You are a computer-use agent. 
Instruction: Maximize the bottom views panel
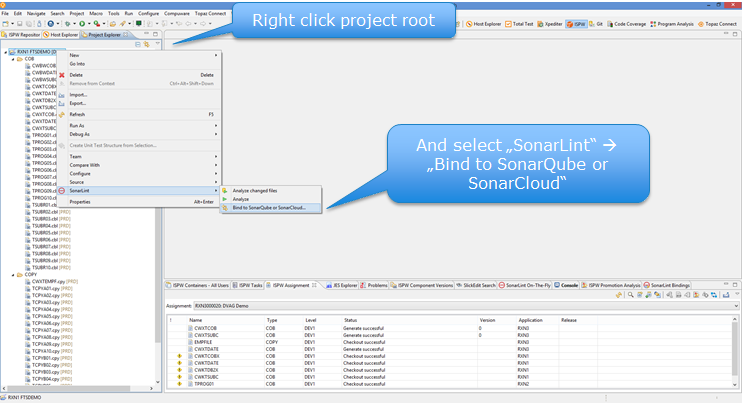[x=735, y=284]
